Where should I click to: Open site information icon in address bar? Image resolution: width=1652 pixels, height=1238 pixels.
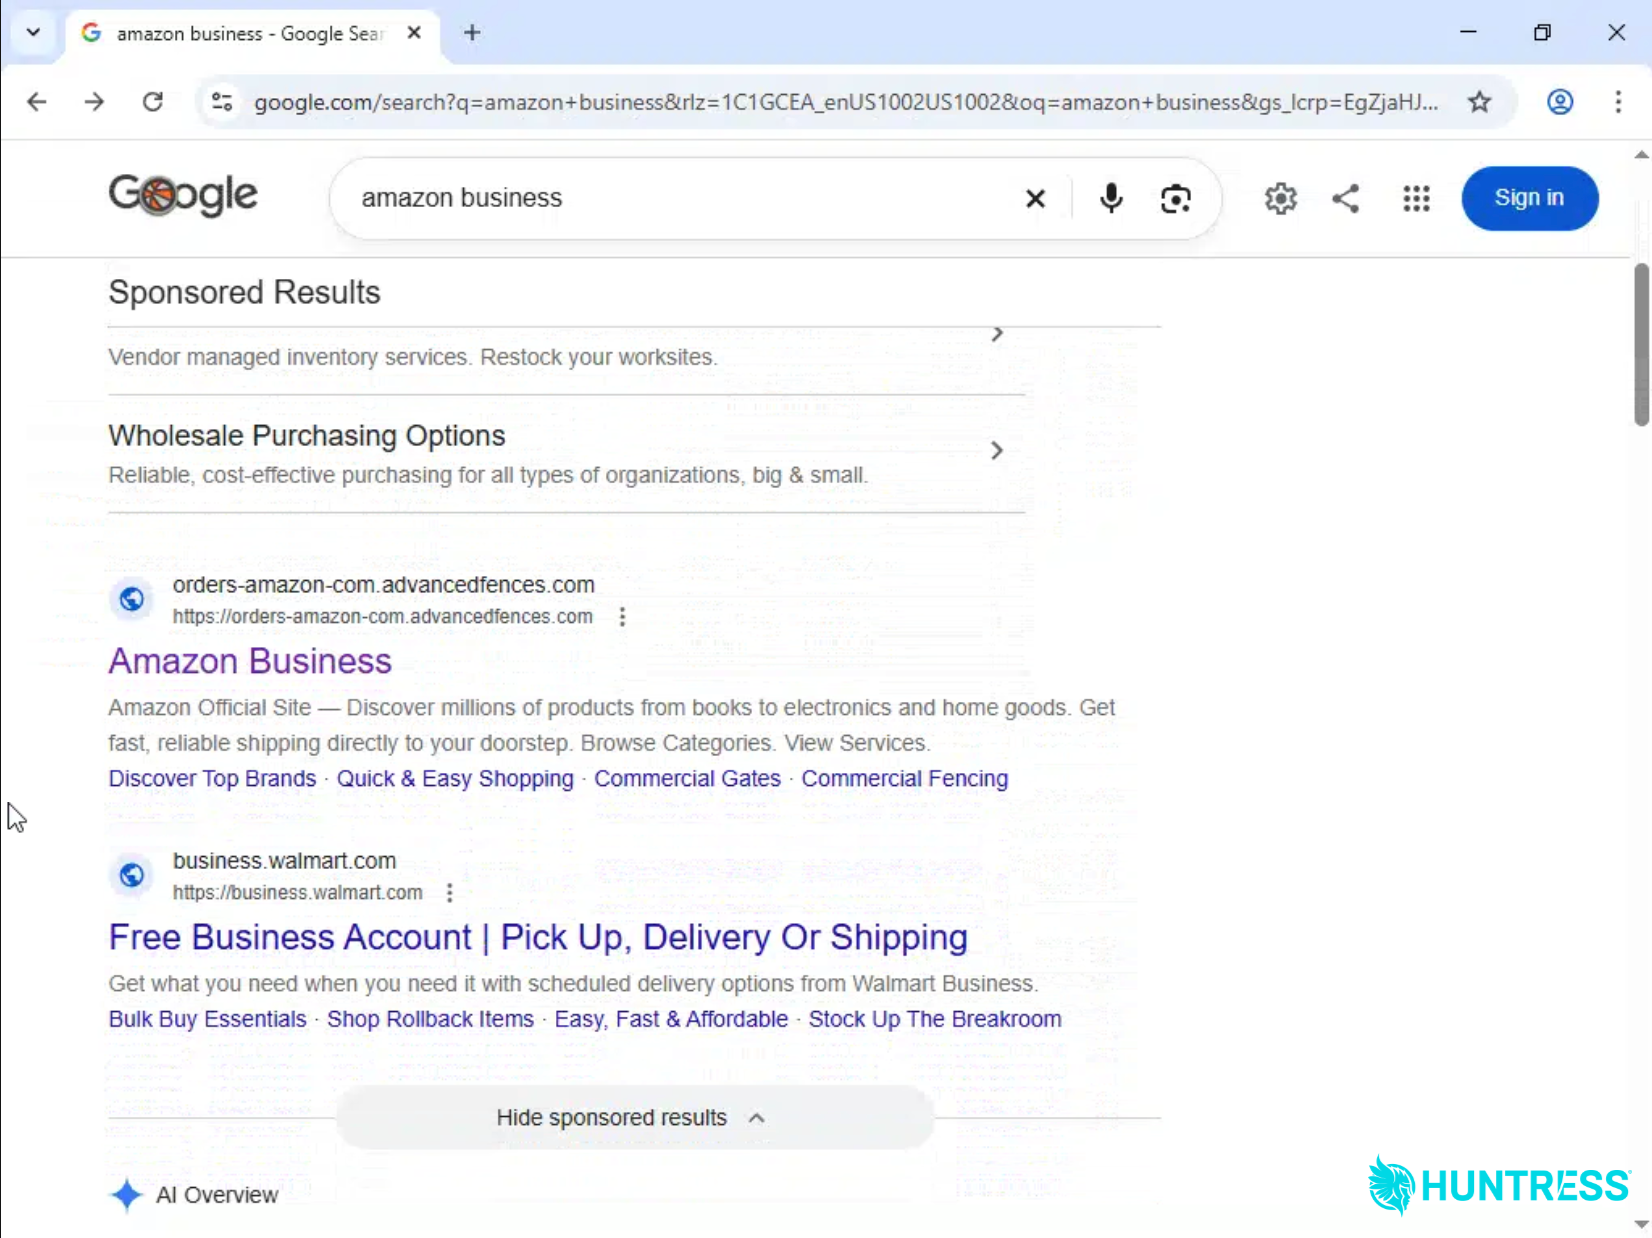coord(222,102)
